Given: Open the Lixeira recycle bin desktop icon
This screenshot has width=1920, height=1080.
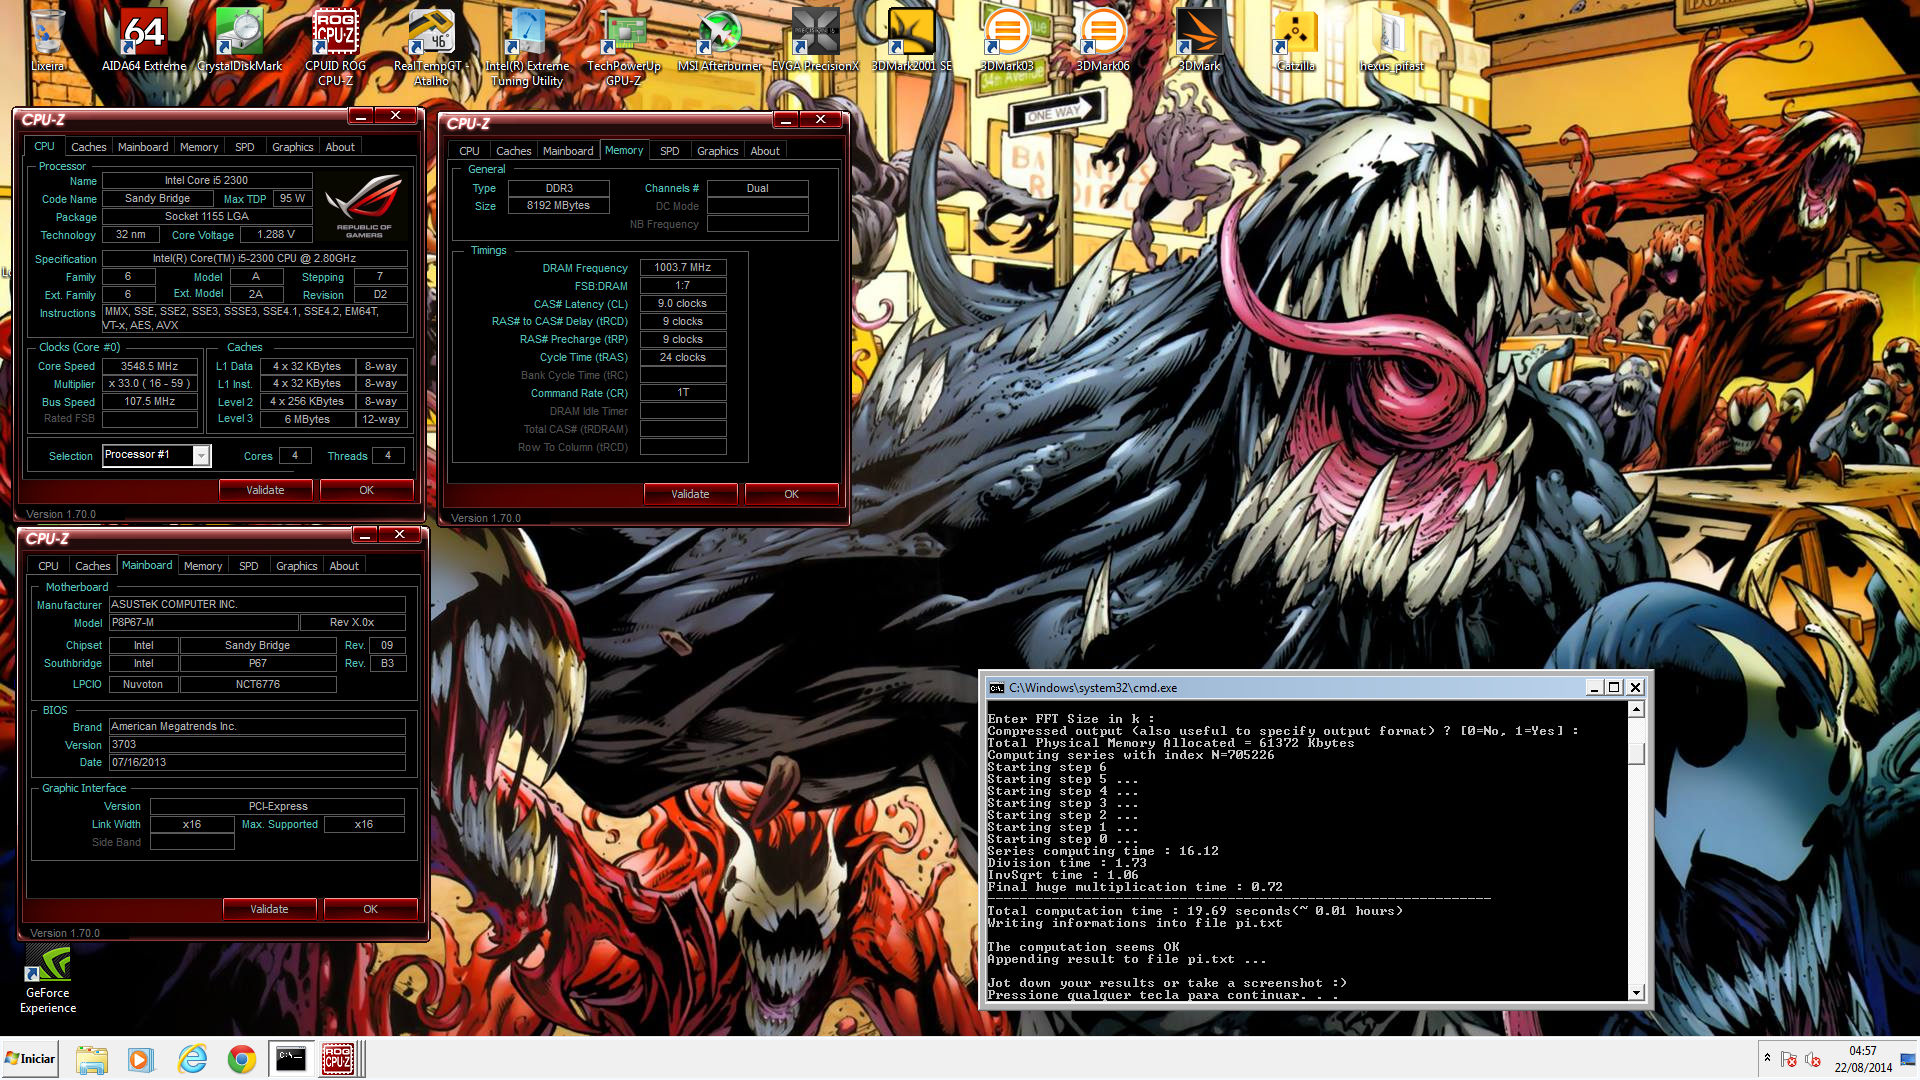Looking at the screenshot, I should [x=47, y=40].
